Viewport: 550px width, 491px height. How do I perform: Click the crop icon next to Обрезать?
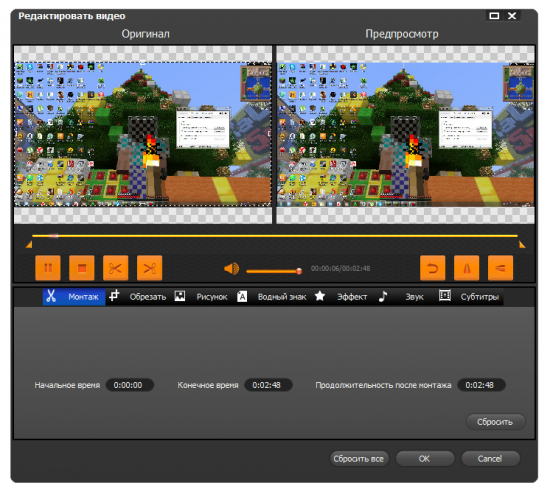click(x=114, y=296)
